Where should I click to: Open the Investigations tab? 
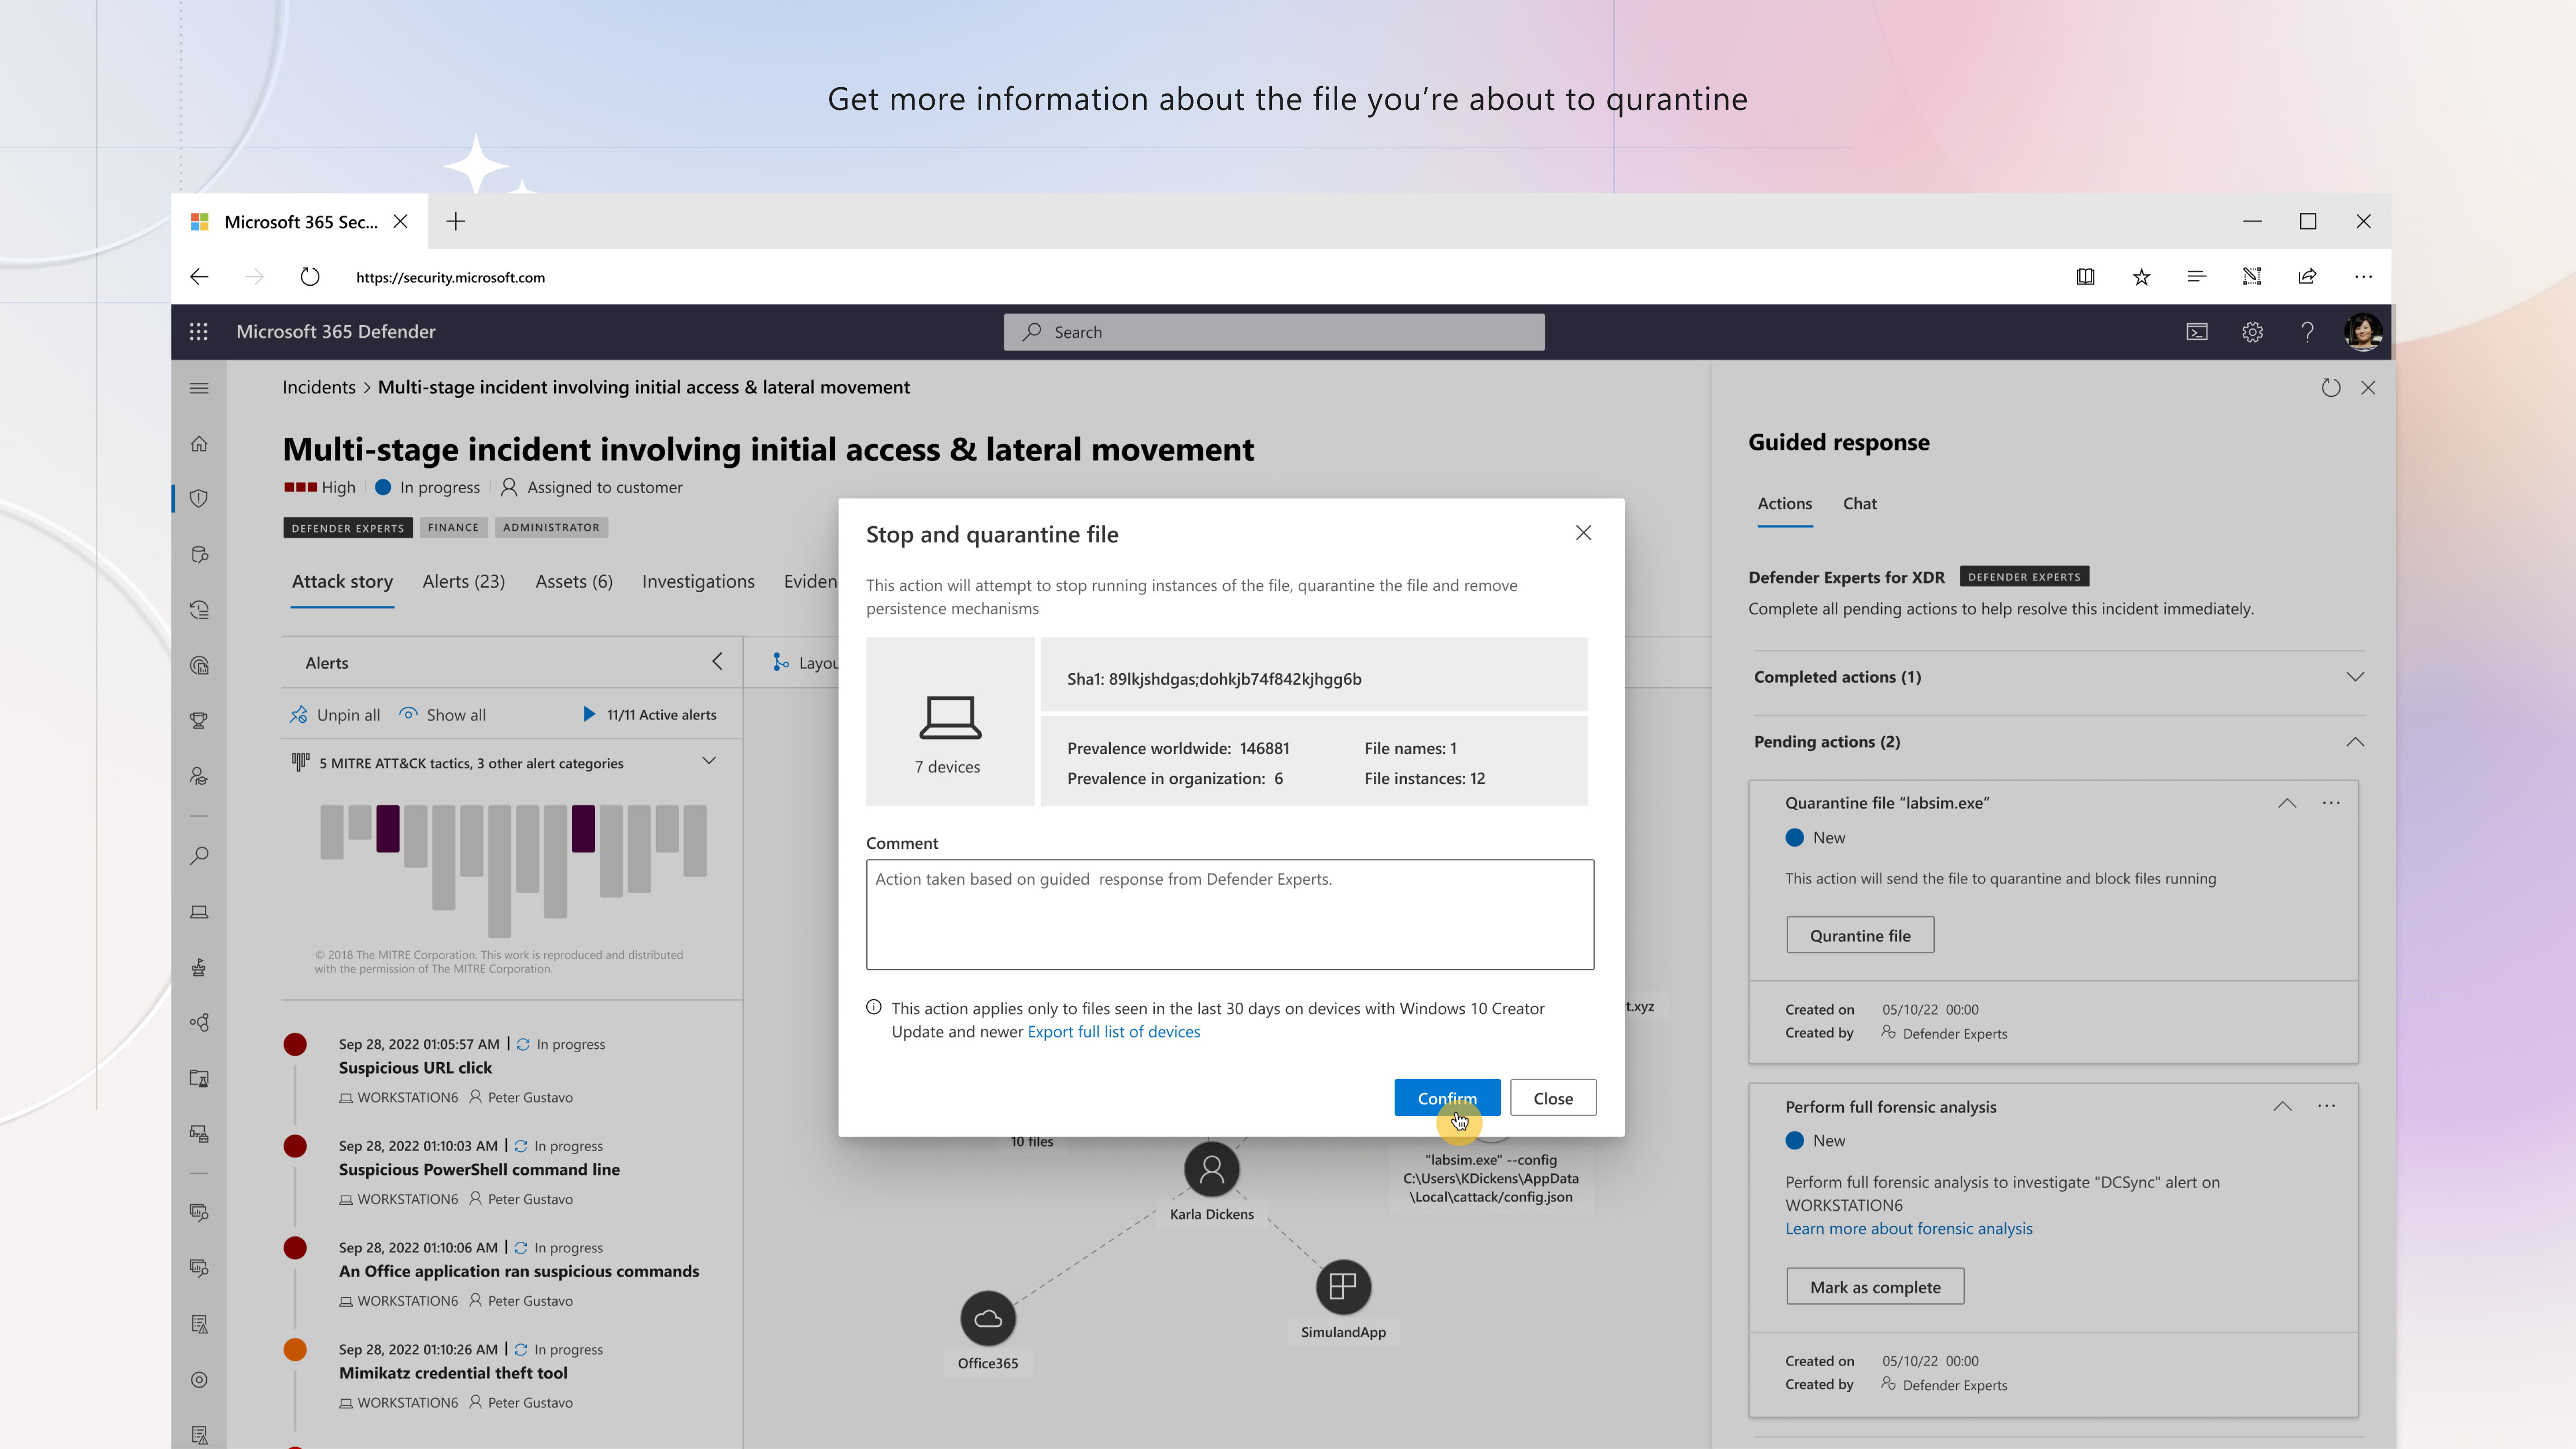coord(698,582)
